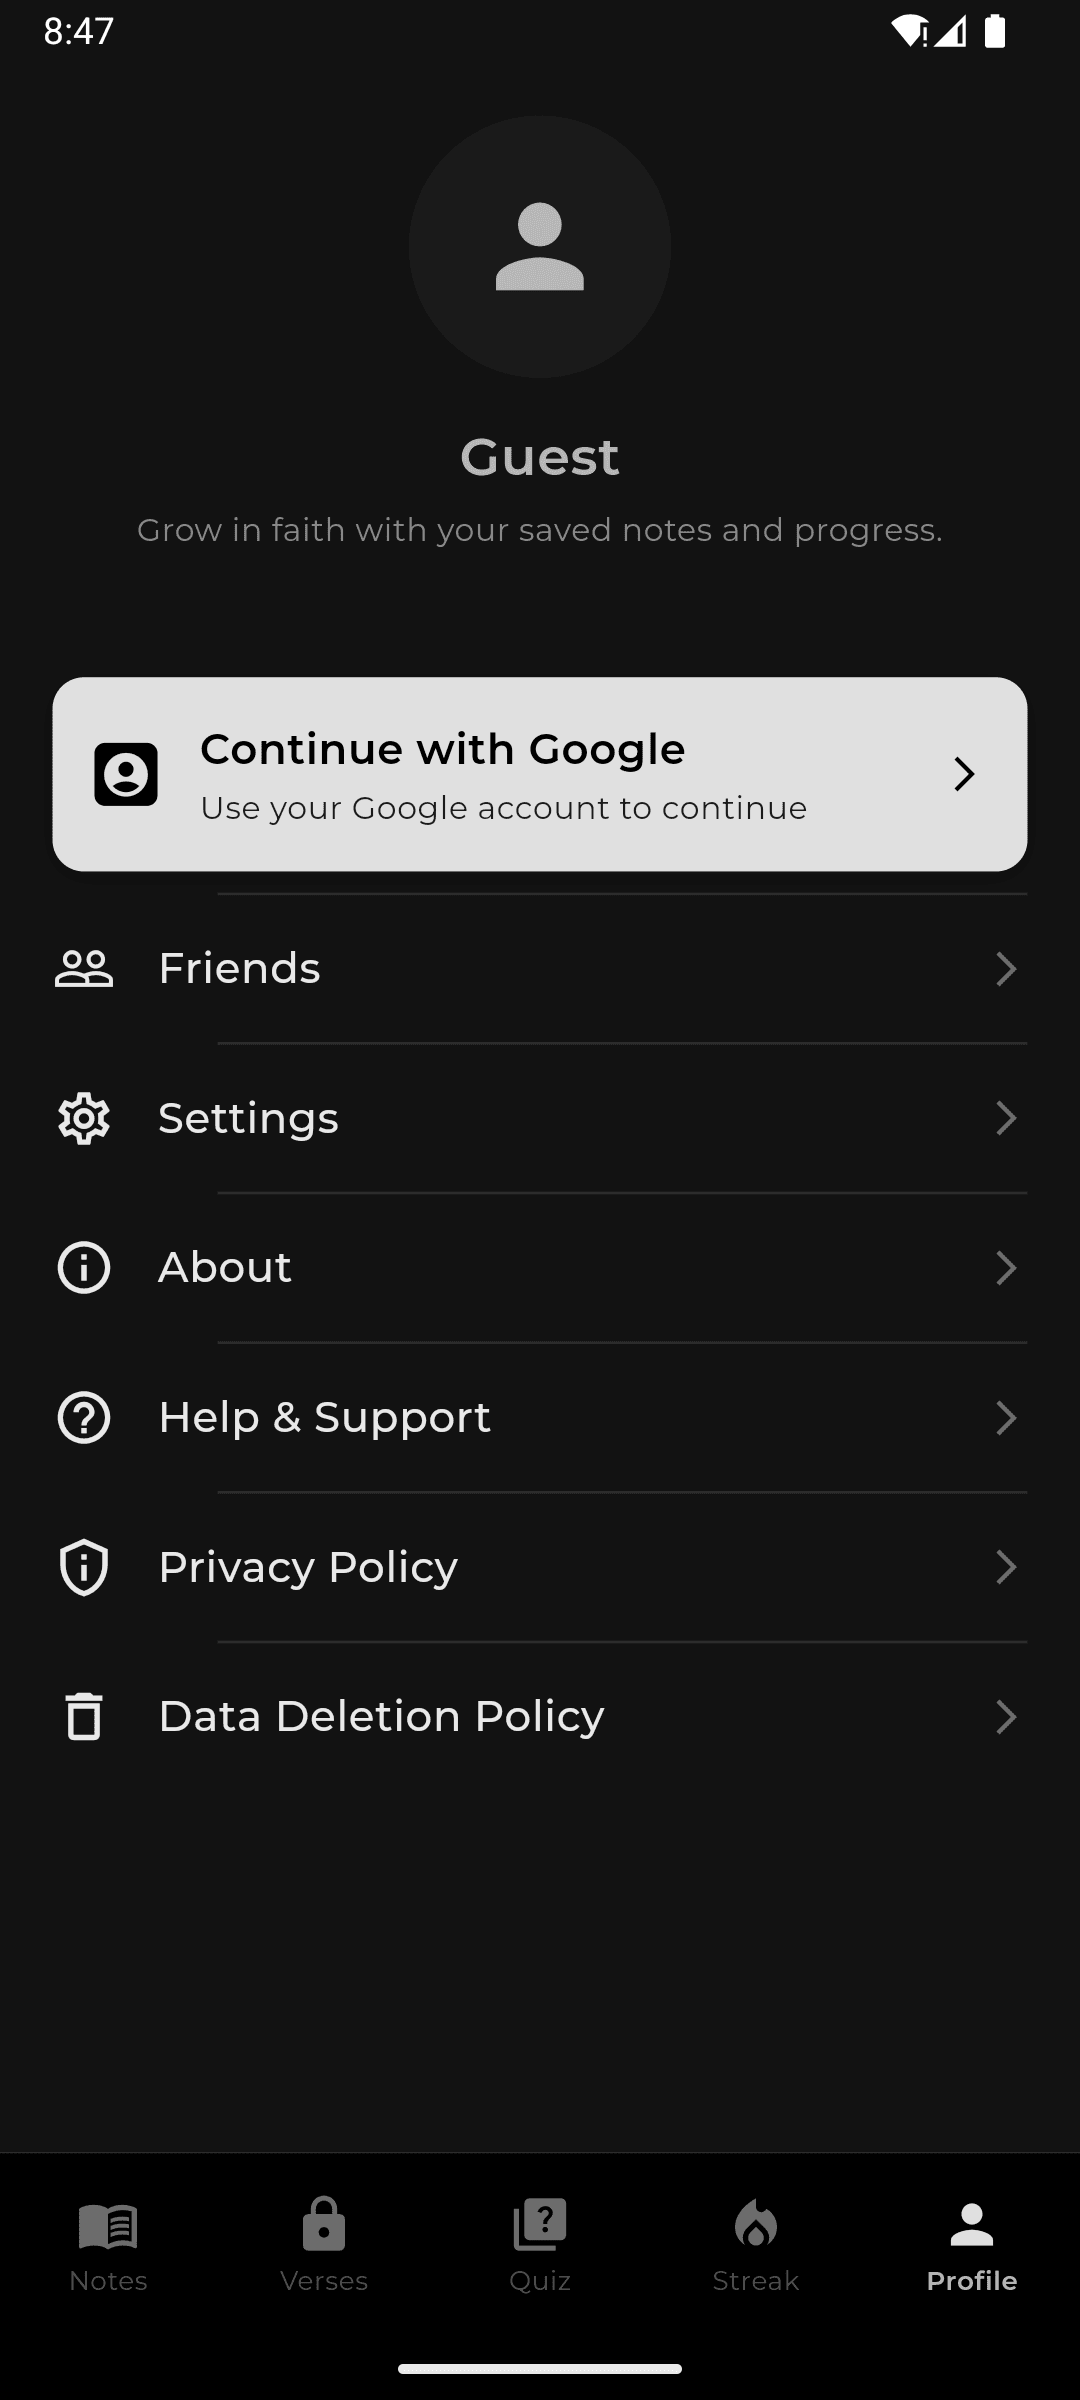Open the Data Deletion Policy link

[381, 1717]
